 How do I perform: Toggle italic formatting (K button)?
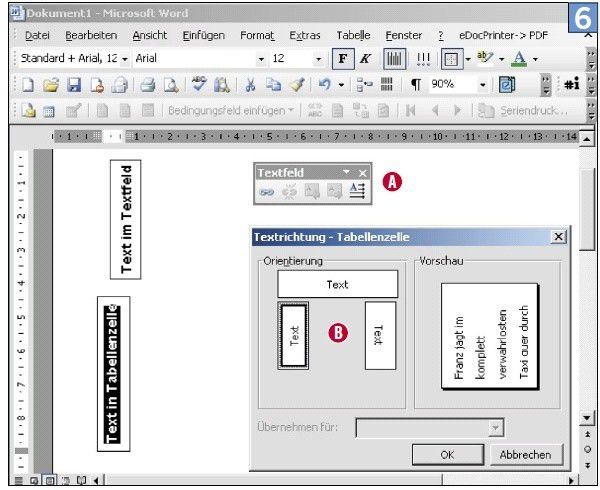coord(365,59)
